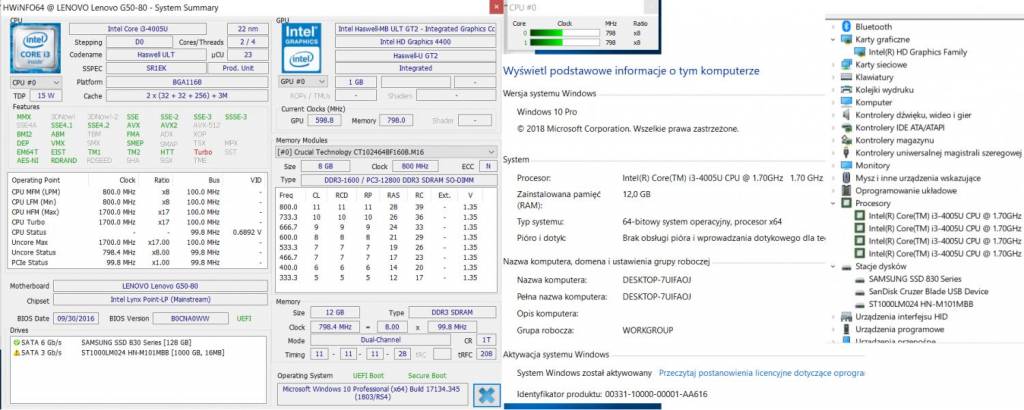The height and width of the screenshot is (410, 1024).
Task: Click the Intel Graphics logo in HWiNFO
Action: 301,49
